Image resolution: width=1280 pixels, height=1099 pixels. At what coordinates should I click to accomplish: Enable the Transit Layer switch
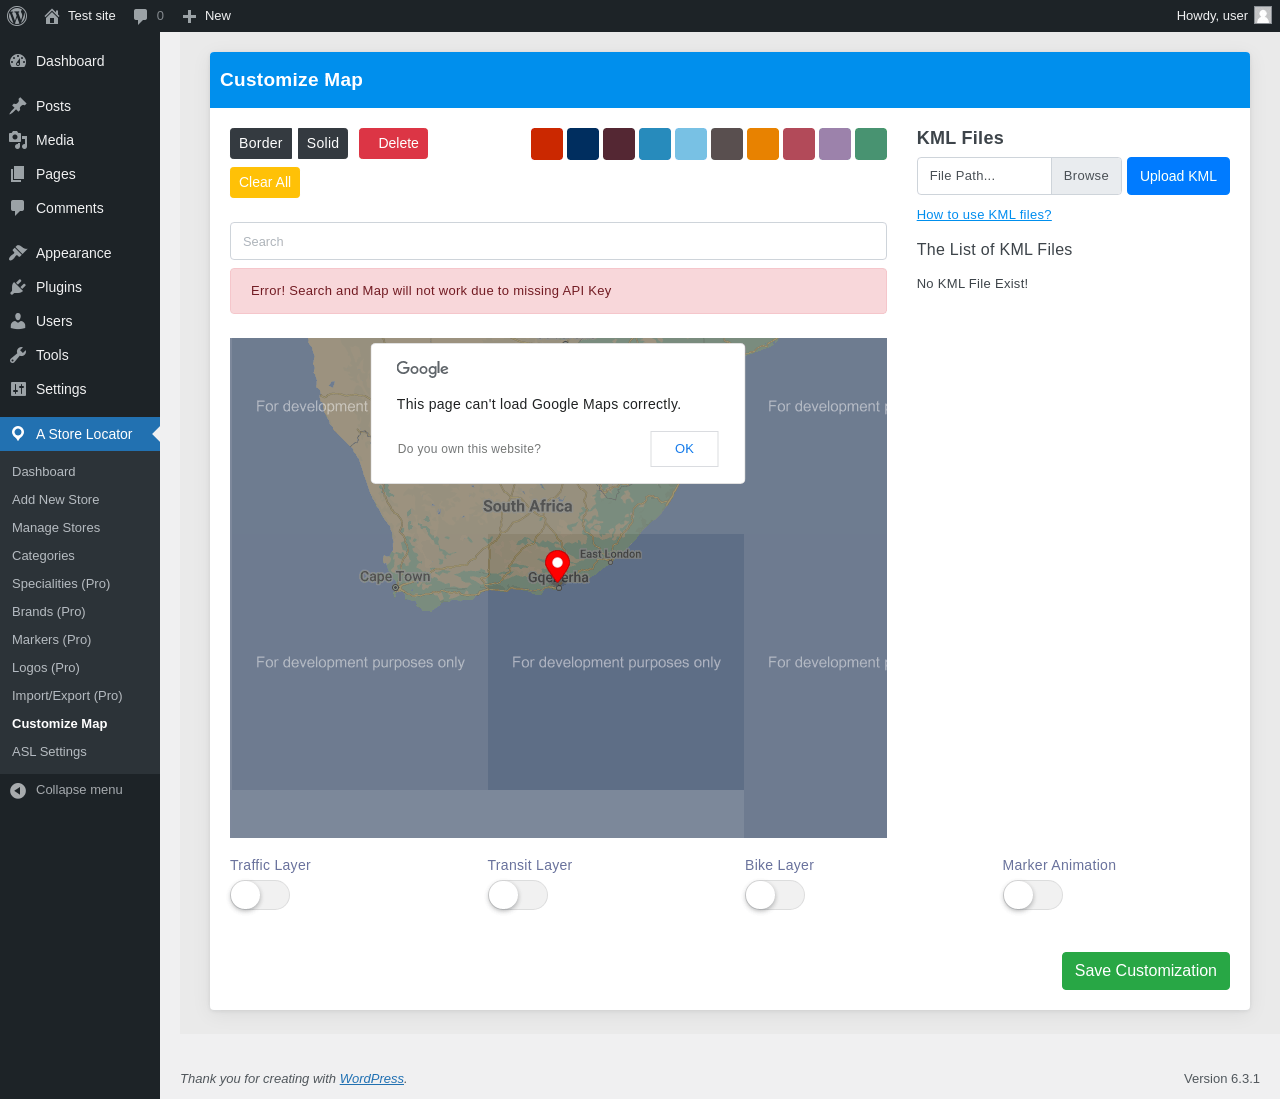coord(518,895)
